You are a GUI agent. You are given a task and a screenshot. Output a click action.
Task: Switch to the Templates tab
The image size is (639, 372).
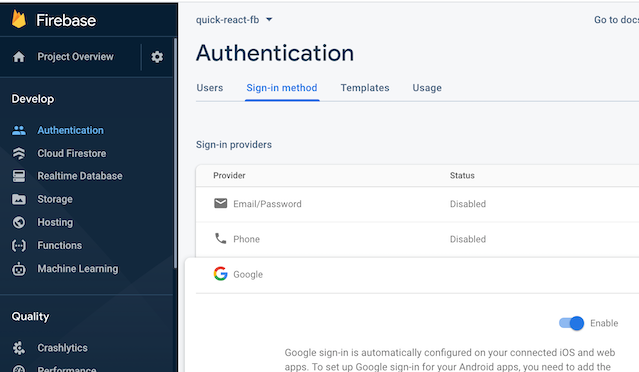coord(365,88)
